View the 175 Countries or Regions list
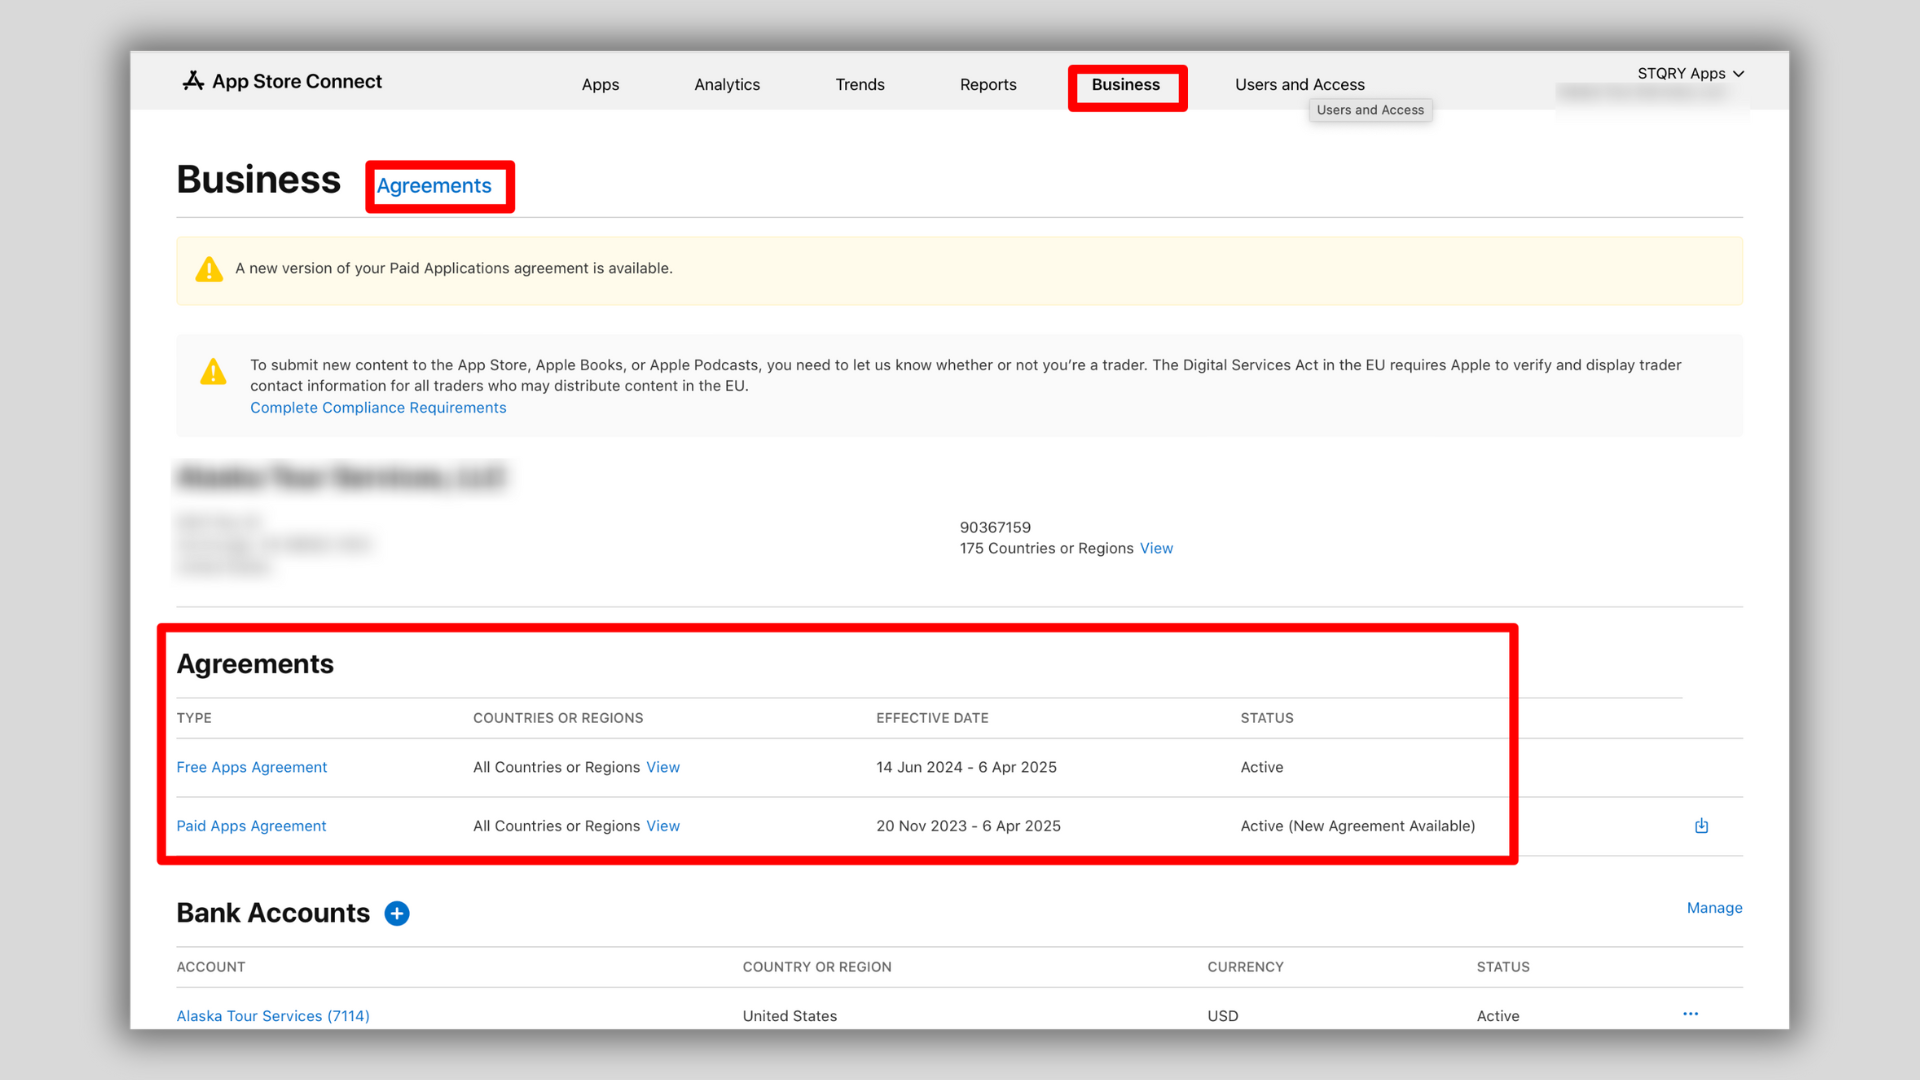The height and width of the screenshot is (1080, 1920). pos(1156,548)
